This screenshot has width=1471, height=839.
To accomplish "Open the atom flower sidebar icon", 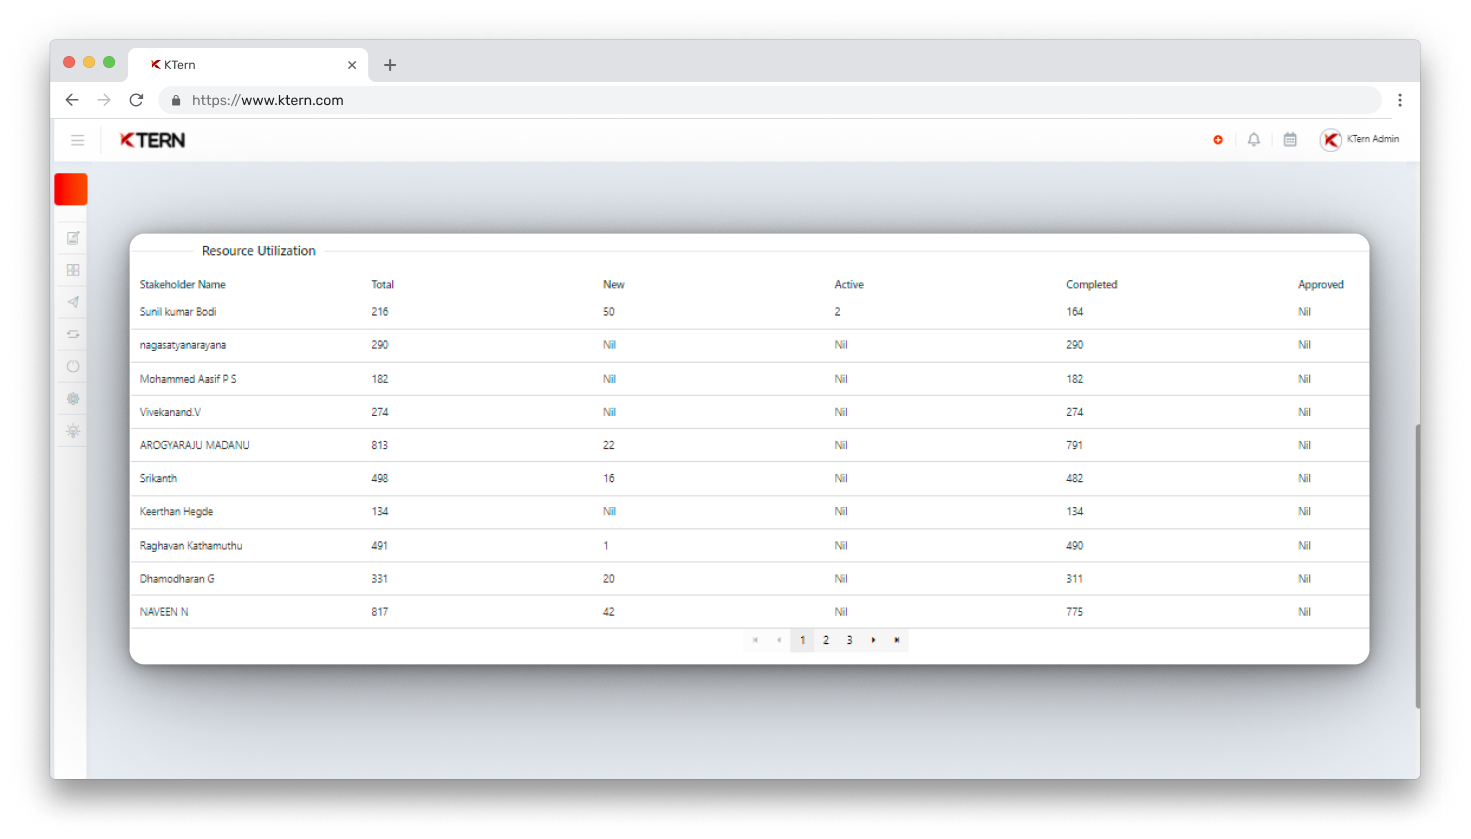I will [x=73, y=398].
